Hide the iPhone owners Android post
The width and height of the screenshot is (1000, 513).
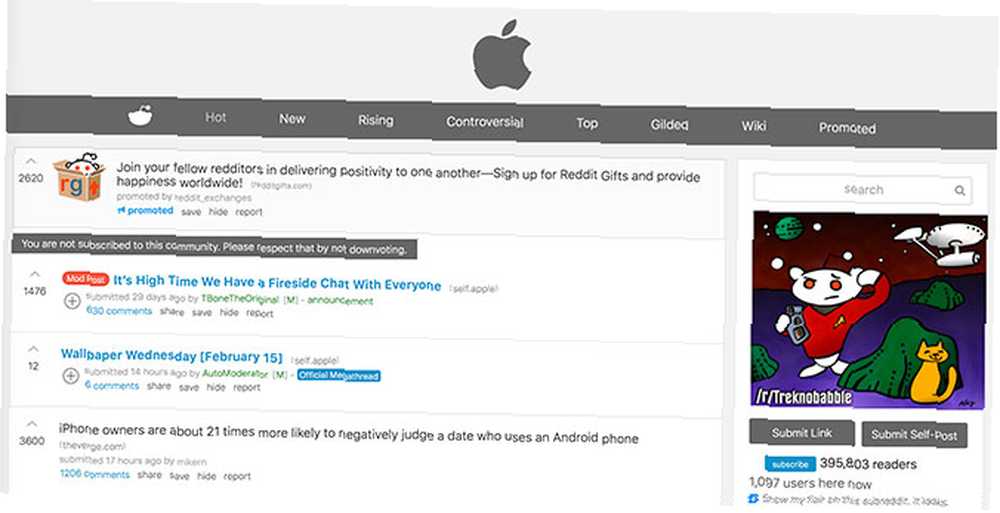(x=206, y=476)
